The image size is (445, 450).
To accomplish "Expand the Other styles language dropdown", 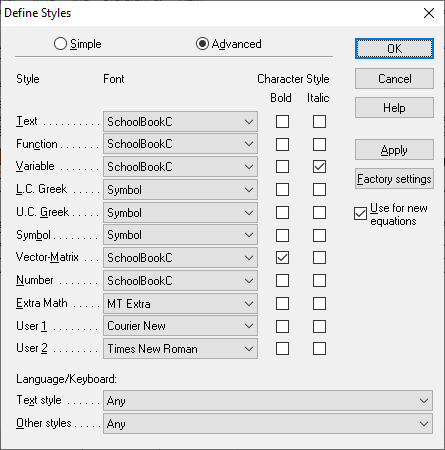I will tap(268, 424).
